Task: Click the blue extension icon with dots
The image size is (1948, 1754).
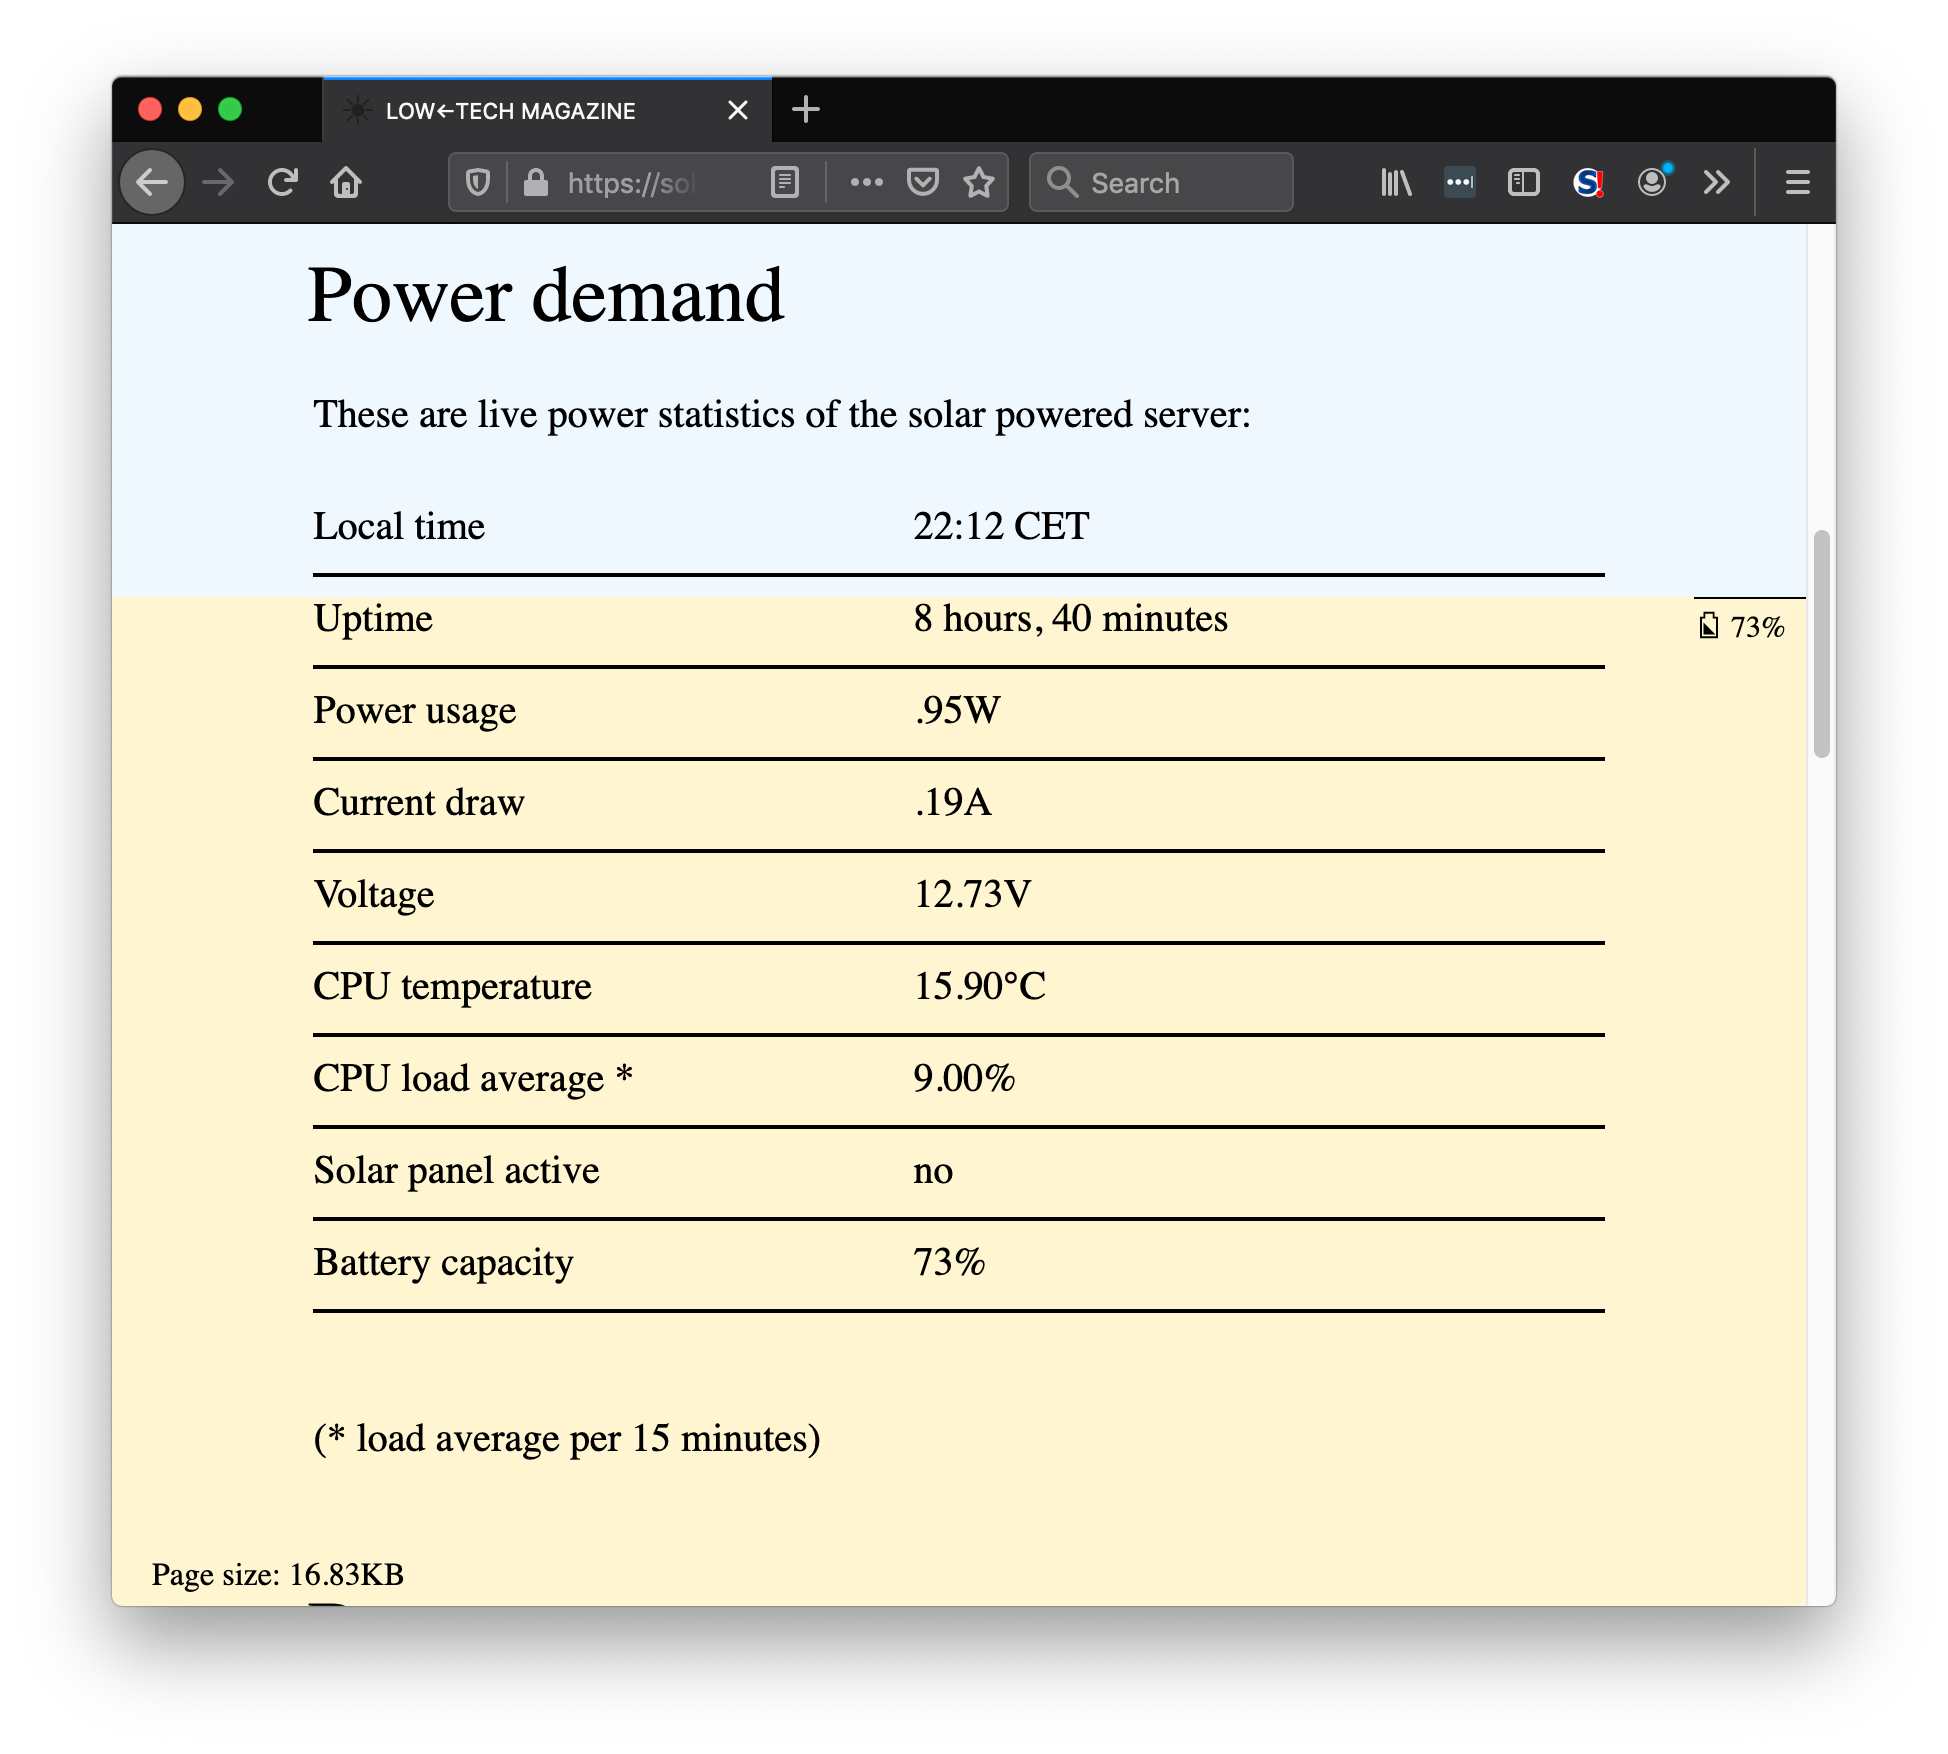Action: coord(1460,183)
